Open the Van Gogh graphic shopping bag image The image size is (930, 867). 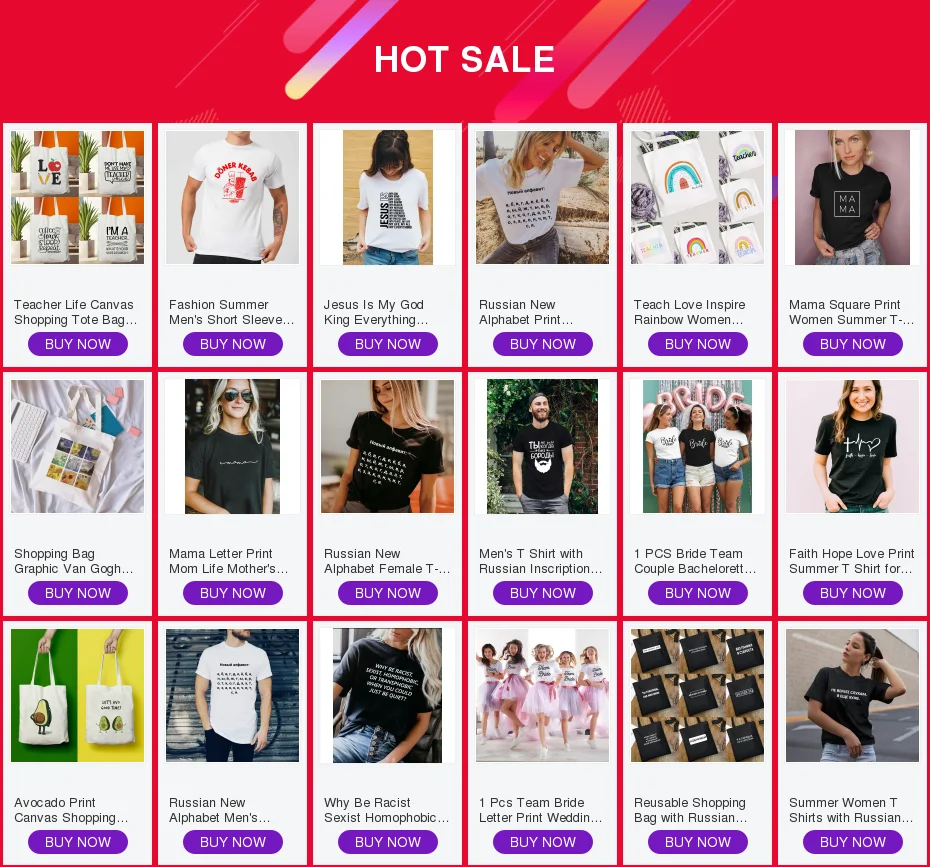coord(77,447)
